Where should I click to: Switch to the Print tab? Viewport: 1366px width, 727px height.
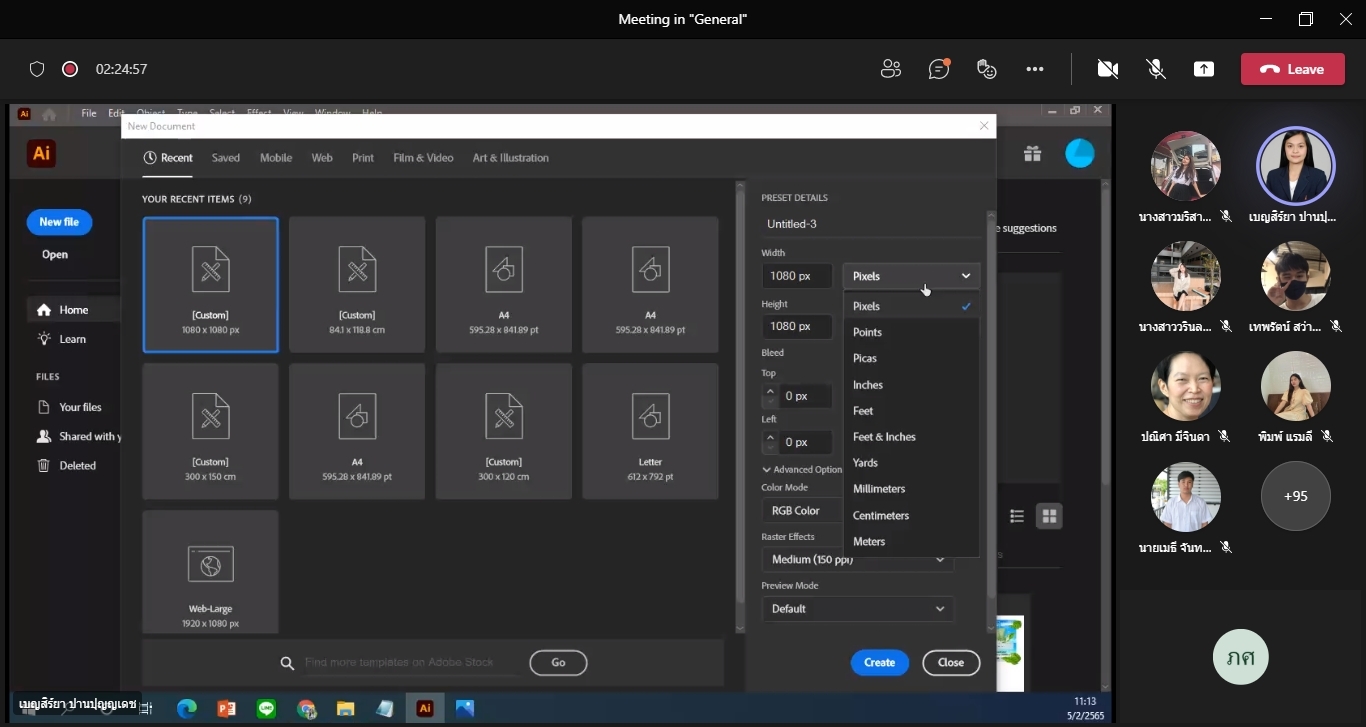click(363, 158)
